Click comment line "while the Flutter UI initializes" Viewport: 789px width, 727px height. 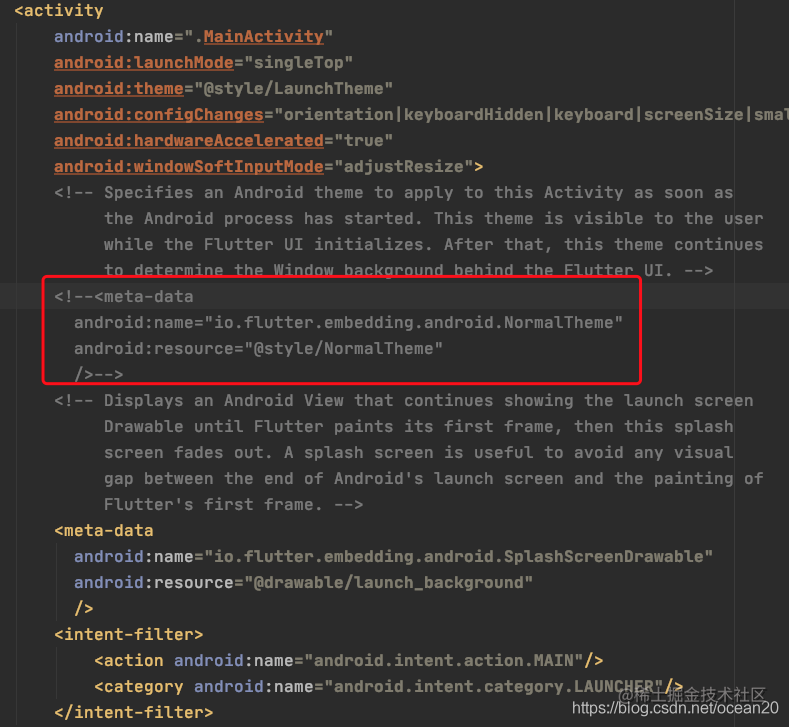click(x=434, y=245)
